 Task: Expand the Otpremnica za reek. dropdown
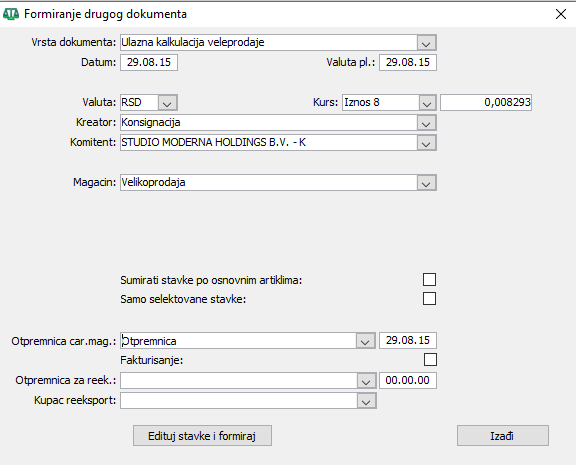(366, 381)
